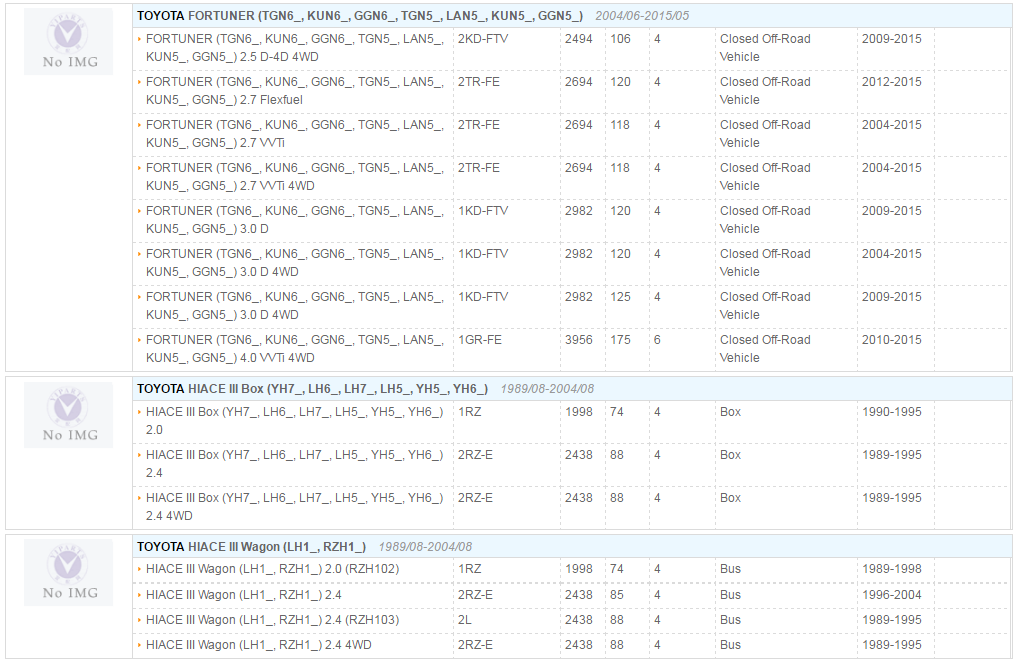This screenshot has width=1019, height=662.
Task: Click the orange arrow beside HIACE III Wagon 2.4 (RZH103)
Action: [140, 620]
